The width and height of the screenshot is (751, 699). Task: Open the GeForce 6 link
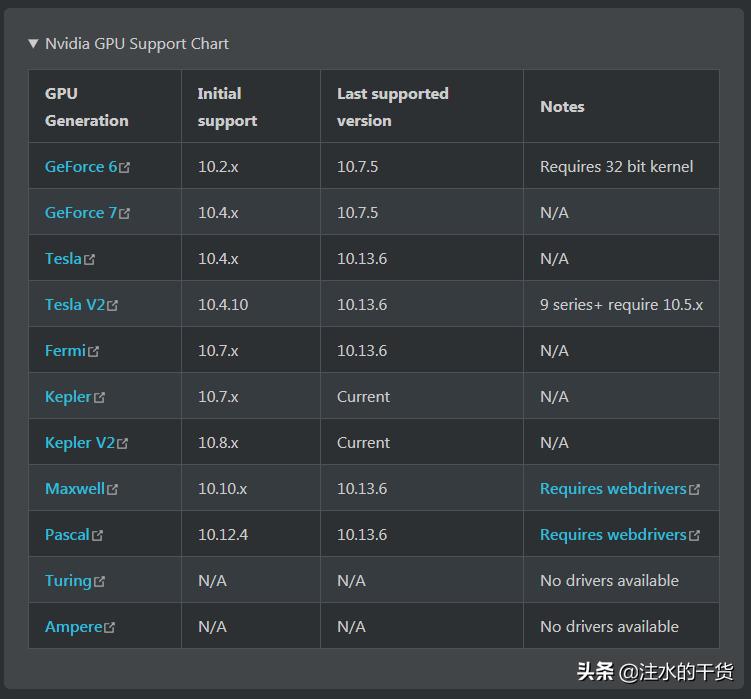pos(81,167)
